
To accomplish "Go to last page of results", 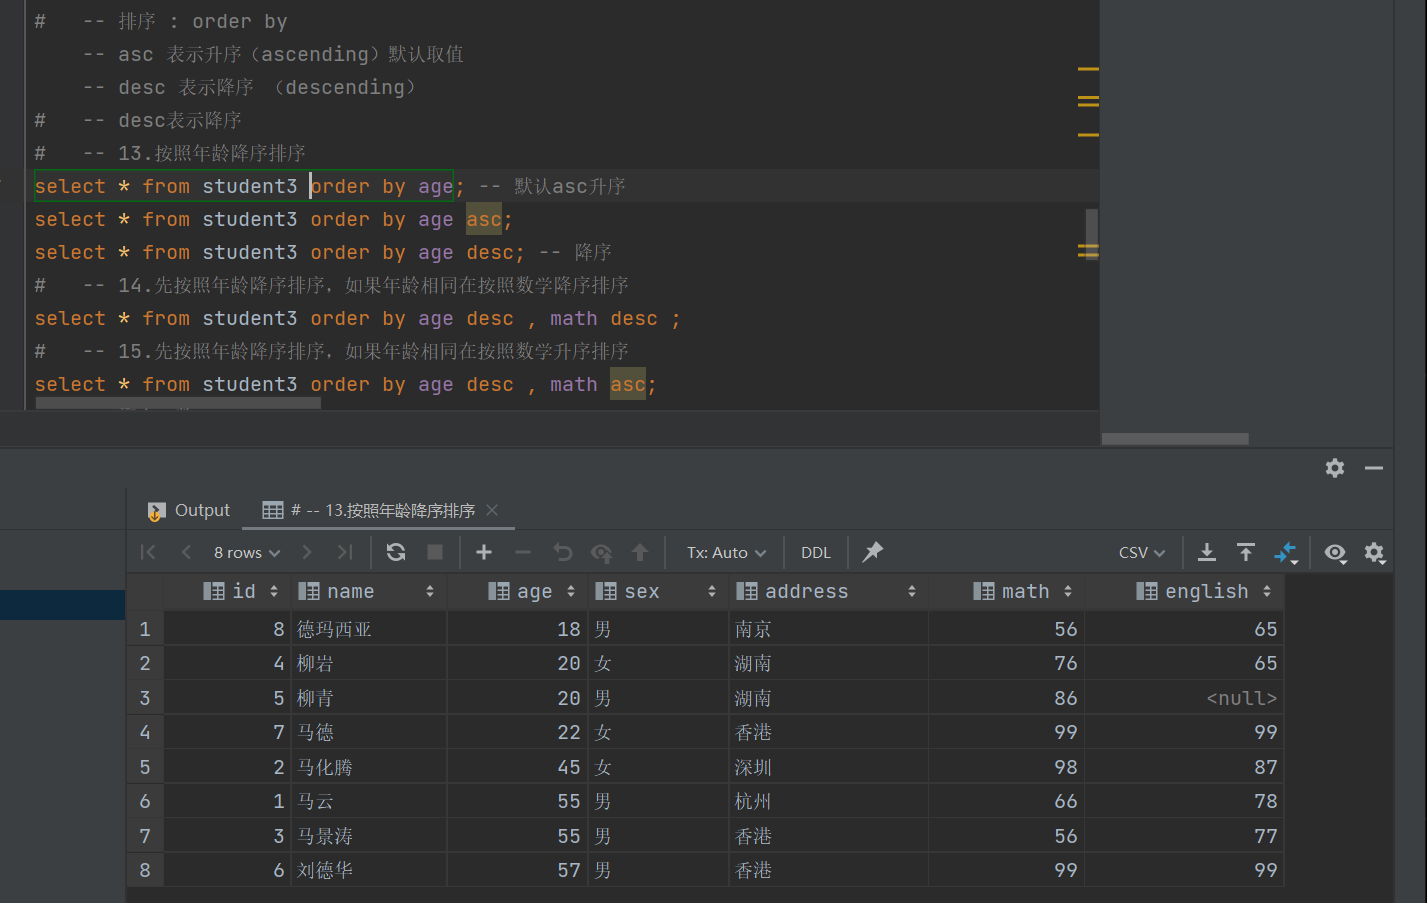I will pyautogui.click(x=345, y=552).
